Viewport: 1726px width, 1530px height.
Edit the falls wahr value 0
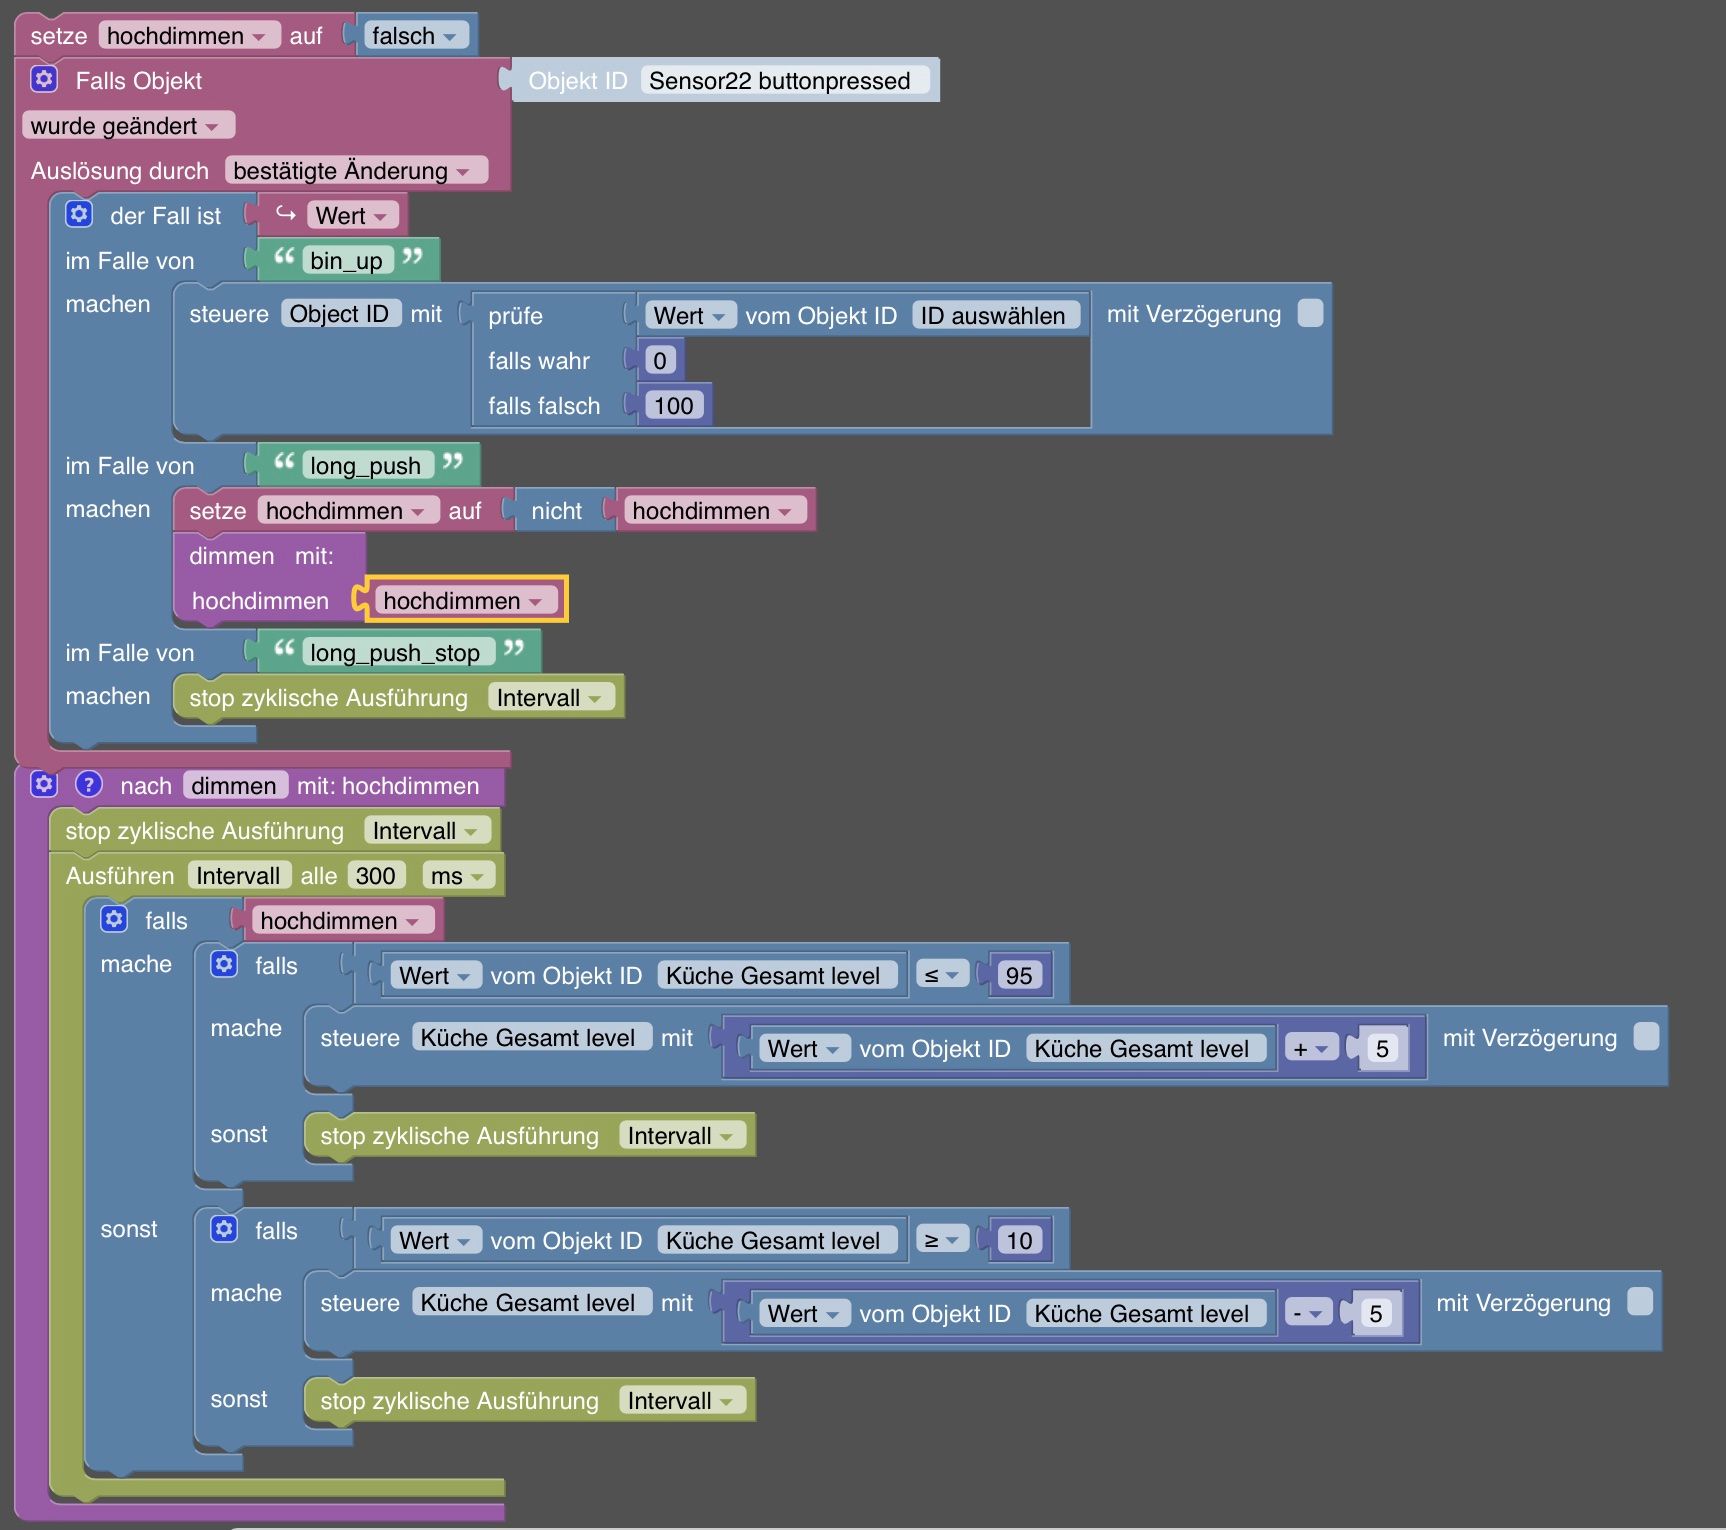(660, 361)
